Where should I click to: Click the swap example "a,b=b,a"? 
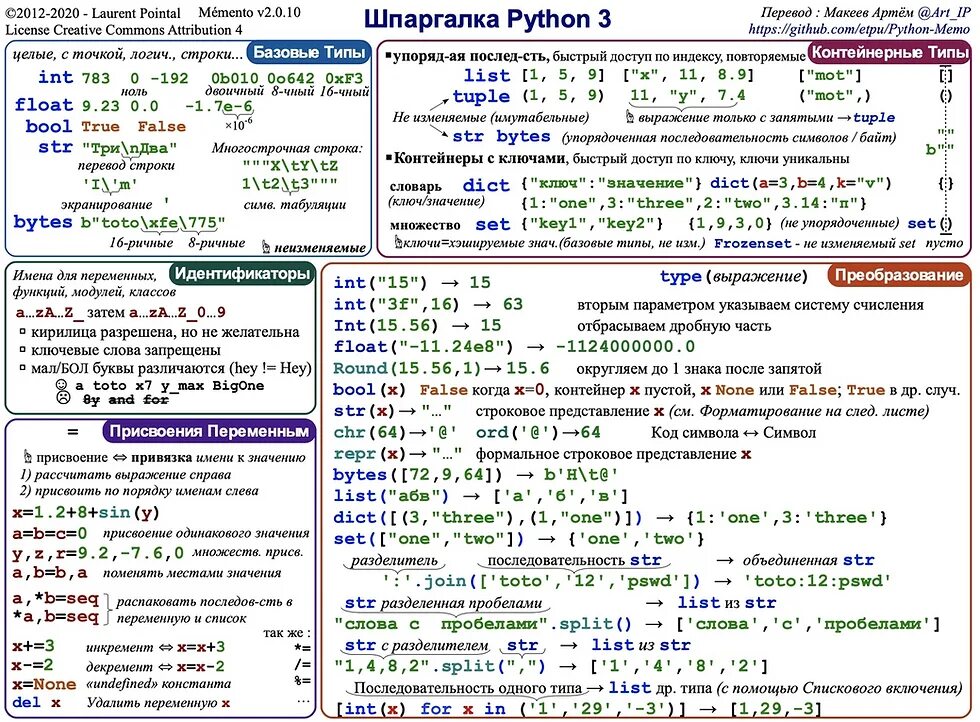49,573
